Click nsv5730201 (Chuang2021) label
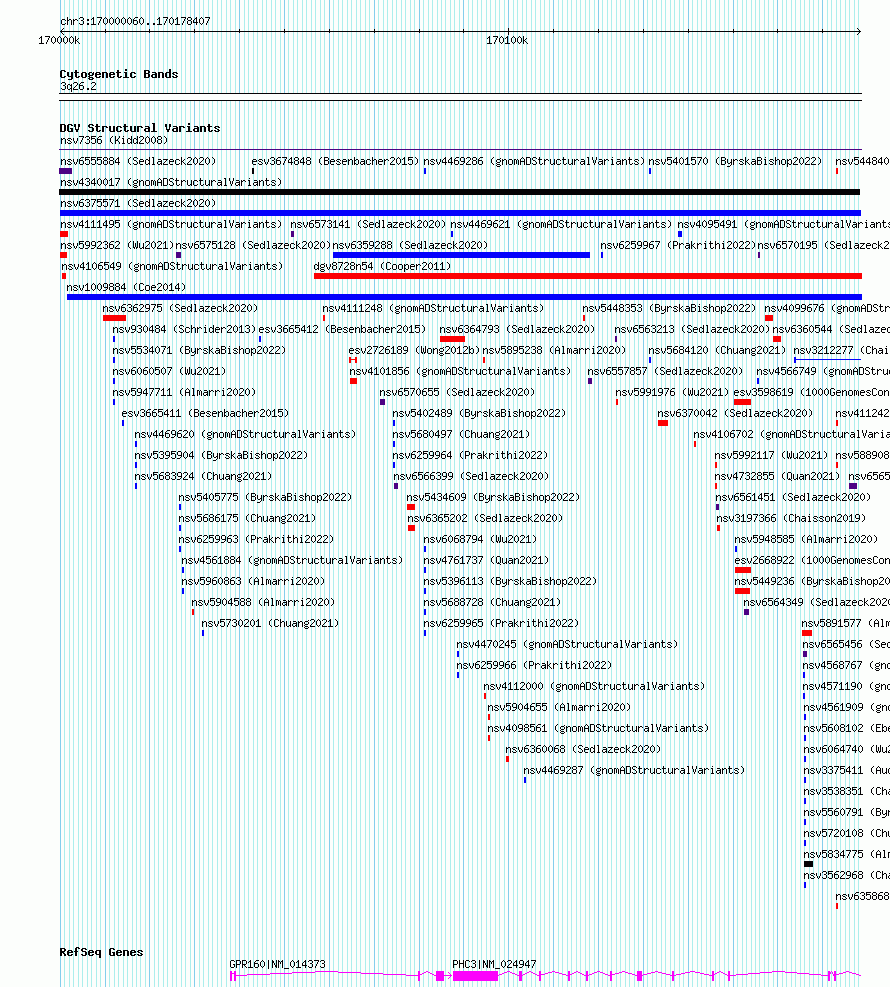 tap(270, 623)
